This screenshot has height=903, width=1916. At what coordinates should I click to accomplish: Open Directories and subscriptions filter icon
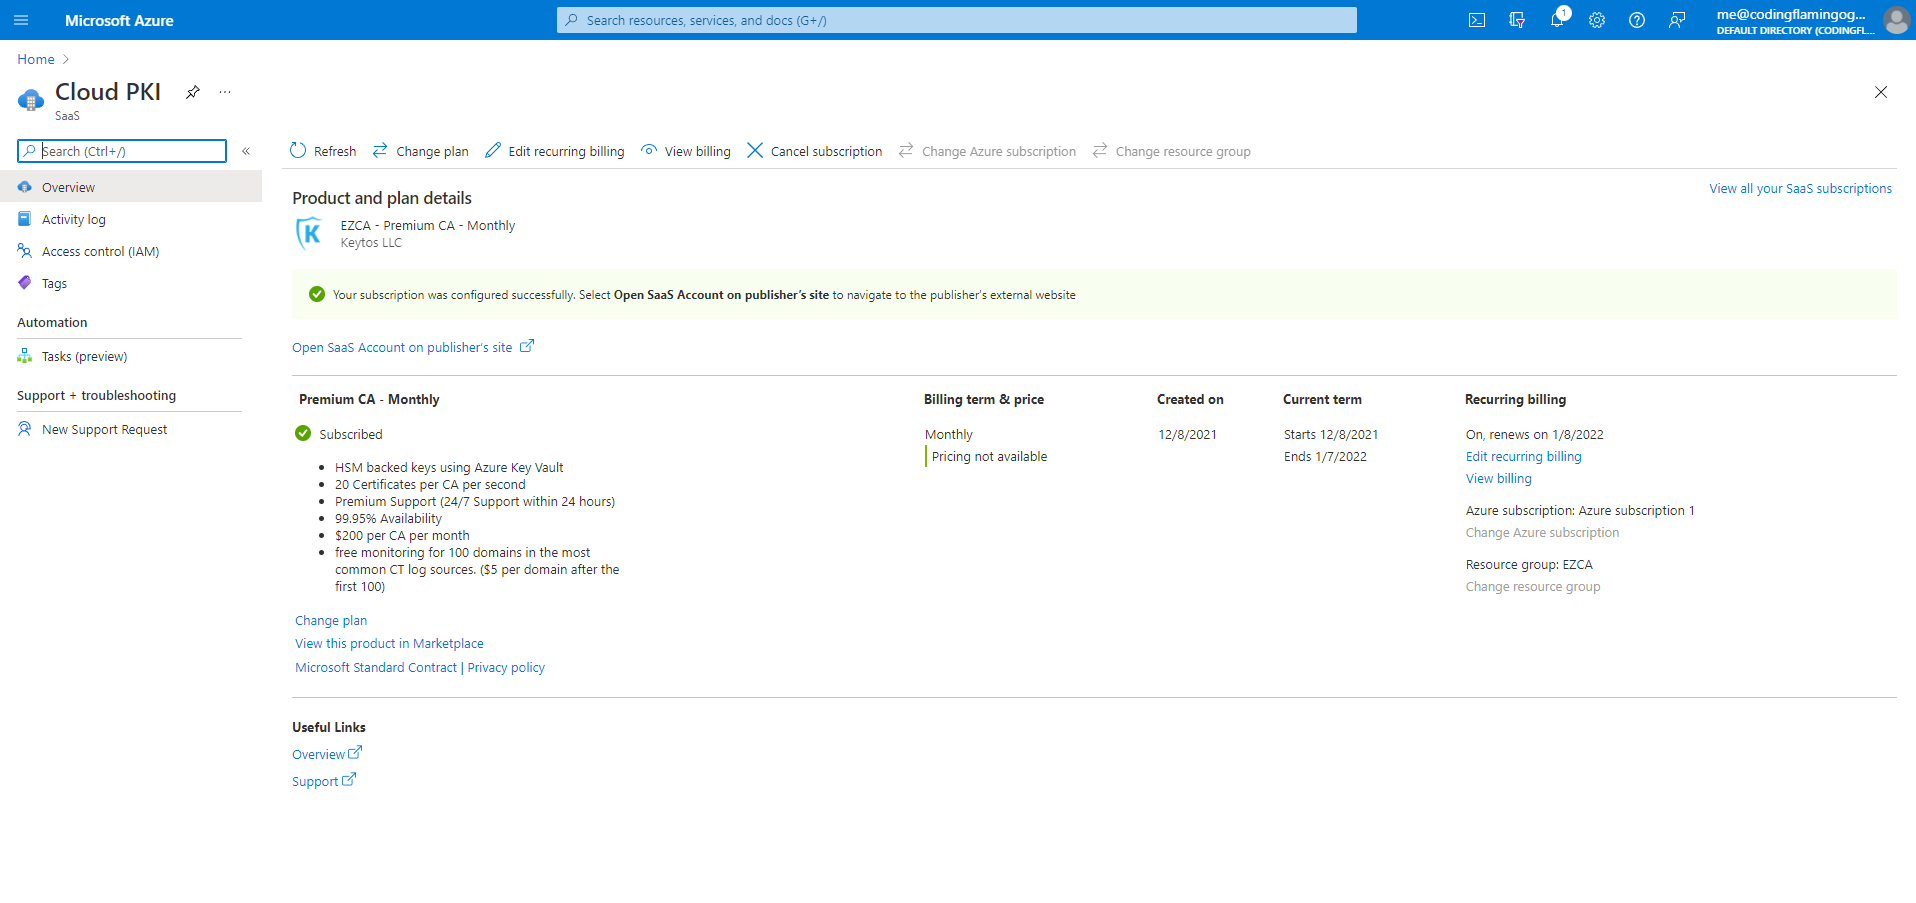tap(1517, 20)
